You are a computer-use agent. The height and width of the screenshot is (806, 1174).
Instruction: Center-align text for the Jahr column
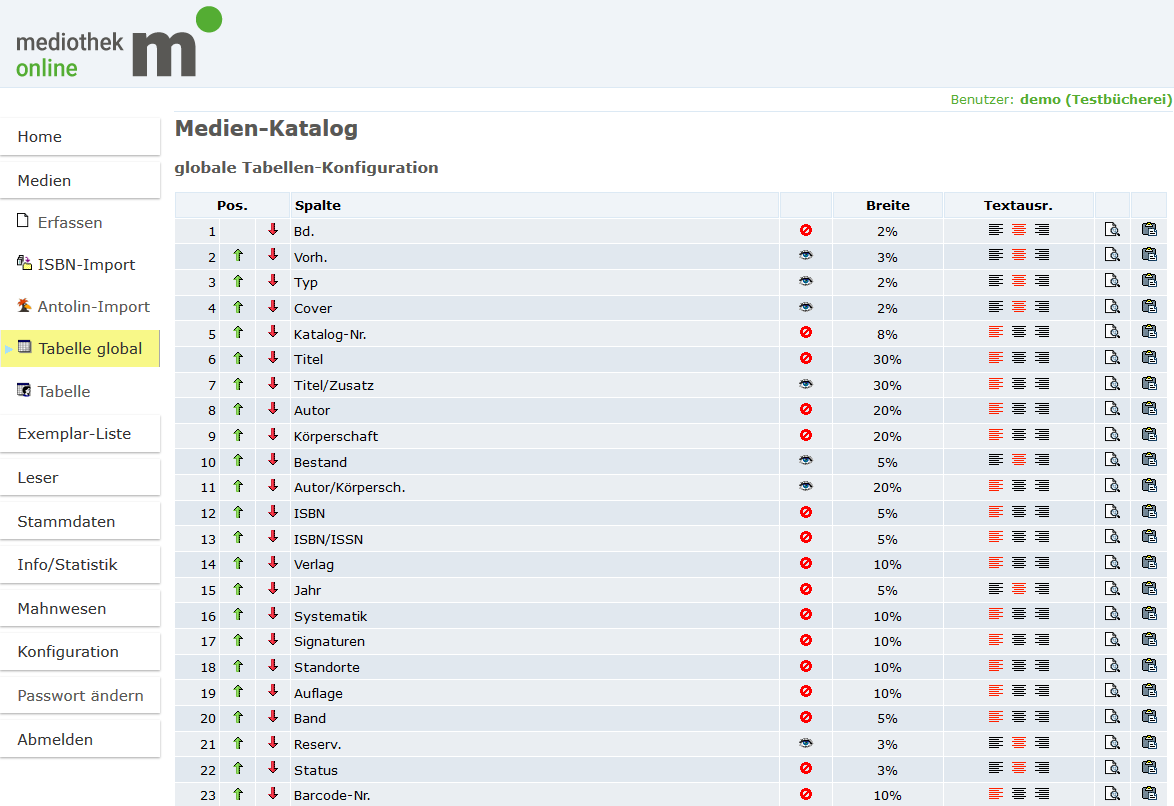coord(1018,589)
